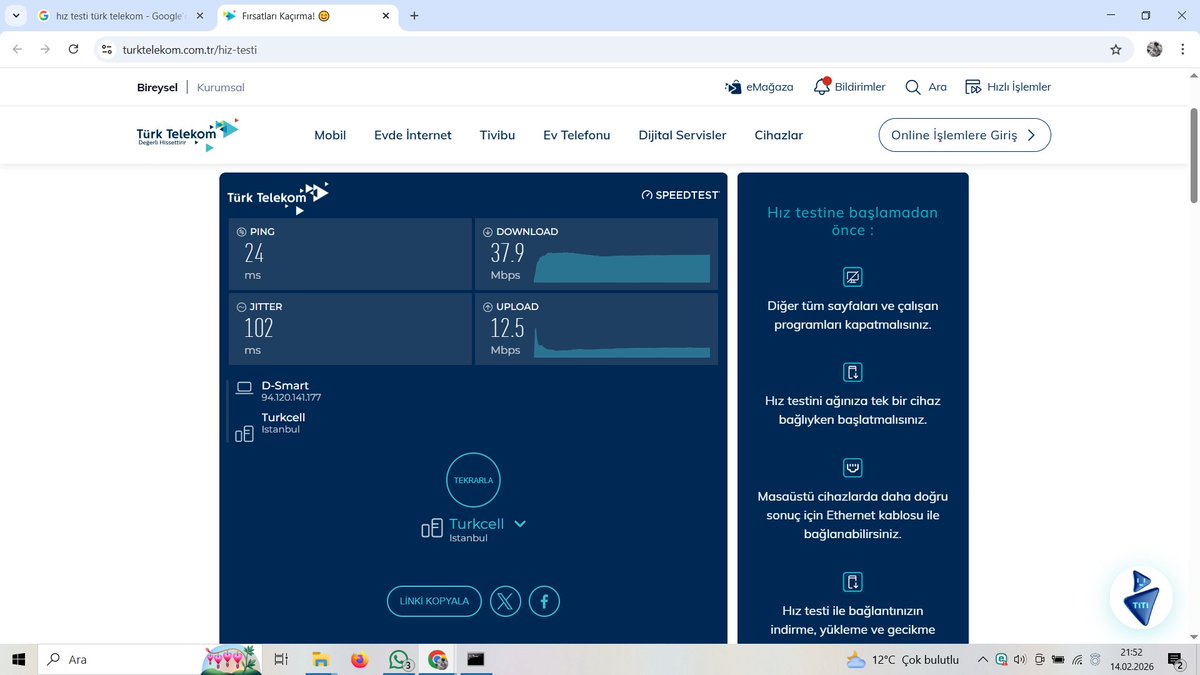The image size is (1200, 675).
Task: Share the result on X
Action: click(505, 601)
